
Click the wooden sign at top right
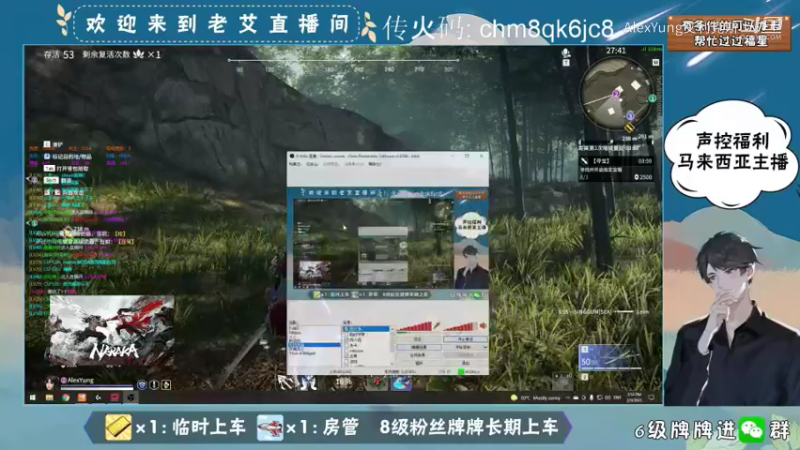[x=729, y=33]
